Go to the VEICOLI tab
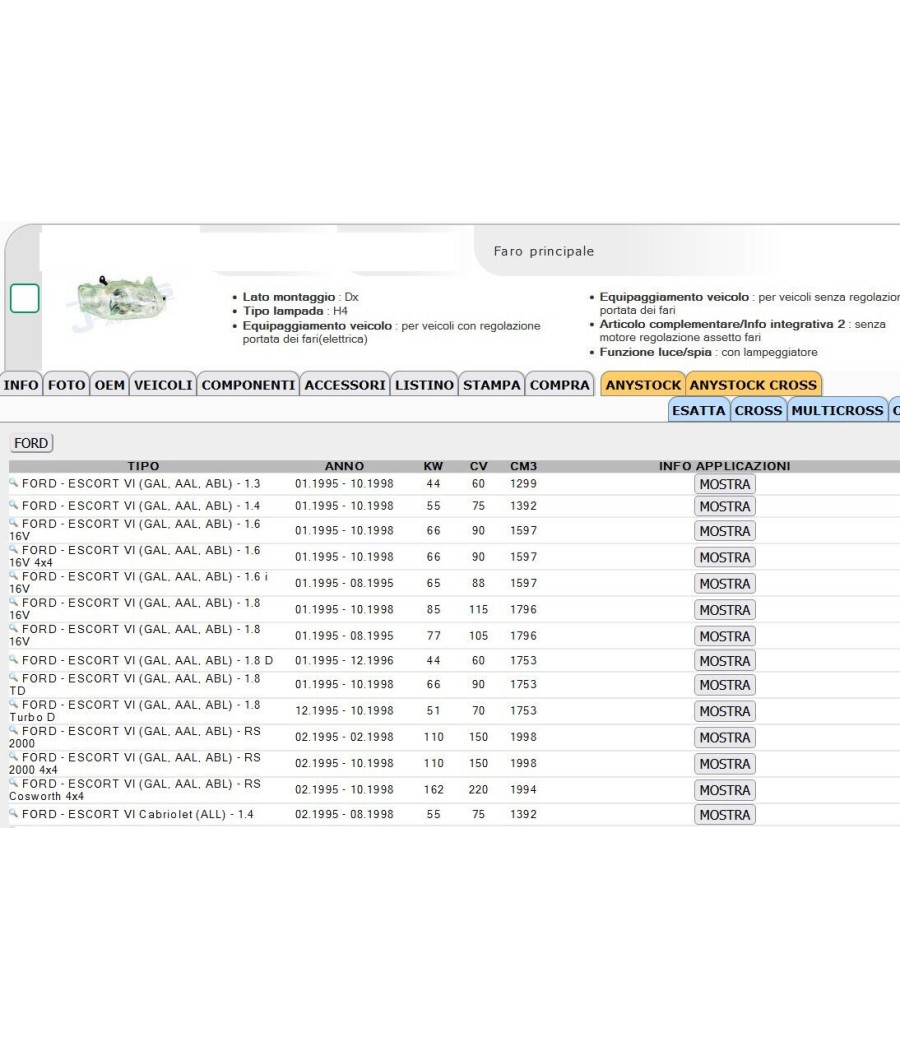The image size is (900, 1050). 163,385
